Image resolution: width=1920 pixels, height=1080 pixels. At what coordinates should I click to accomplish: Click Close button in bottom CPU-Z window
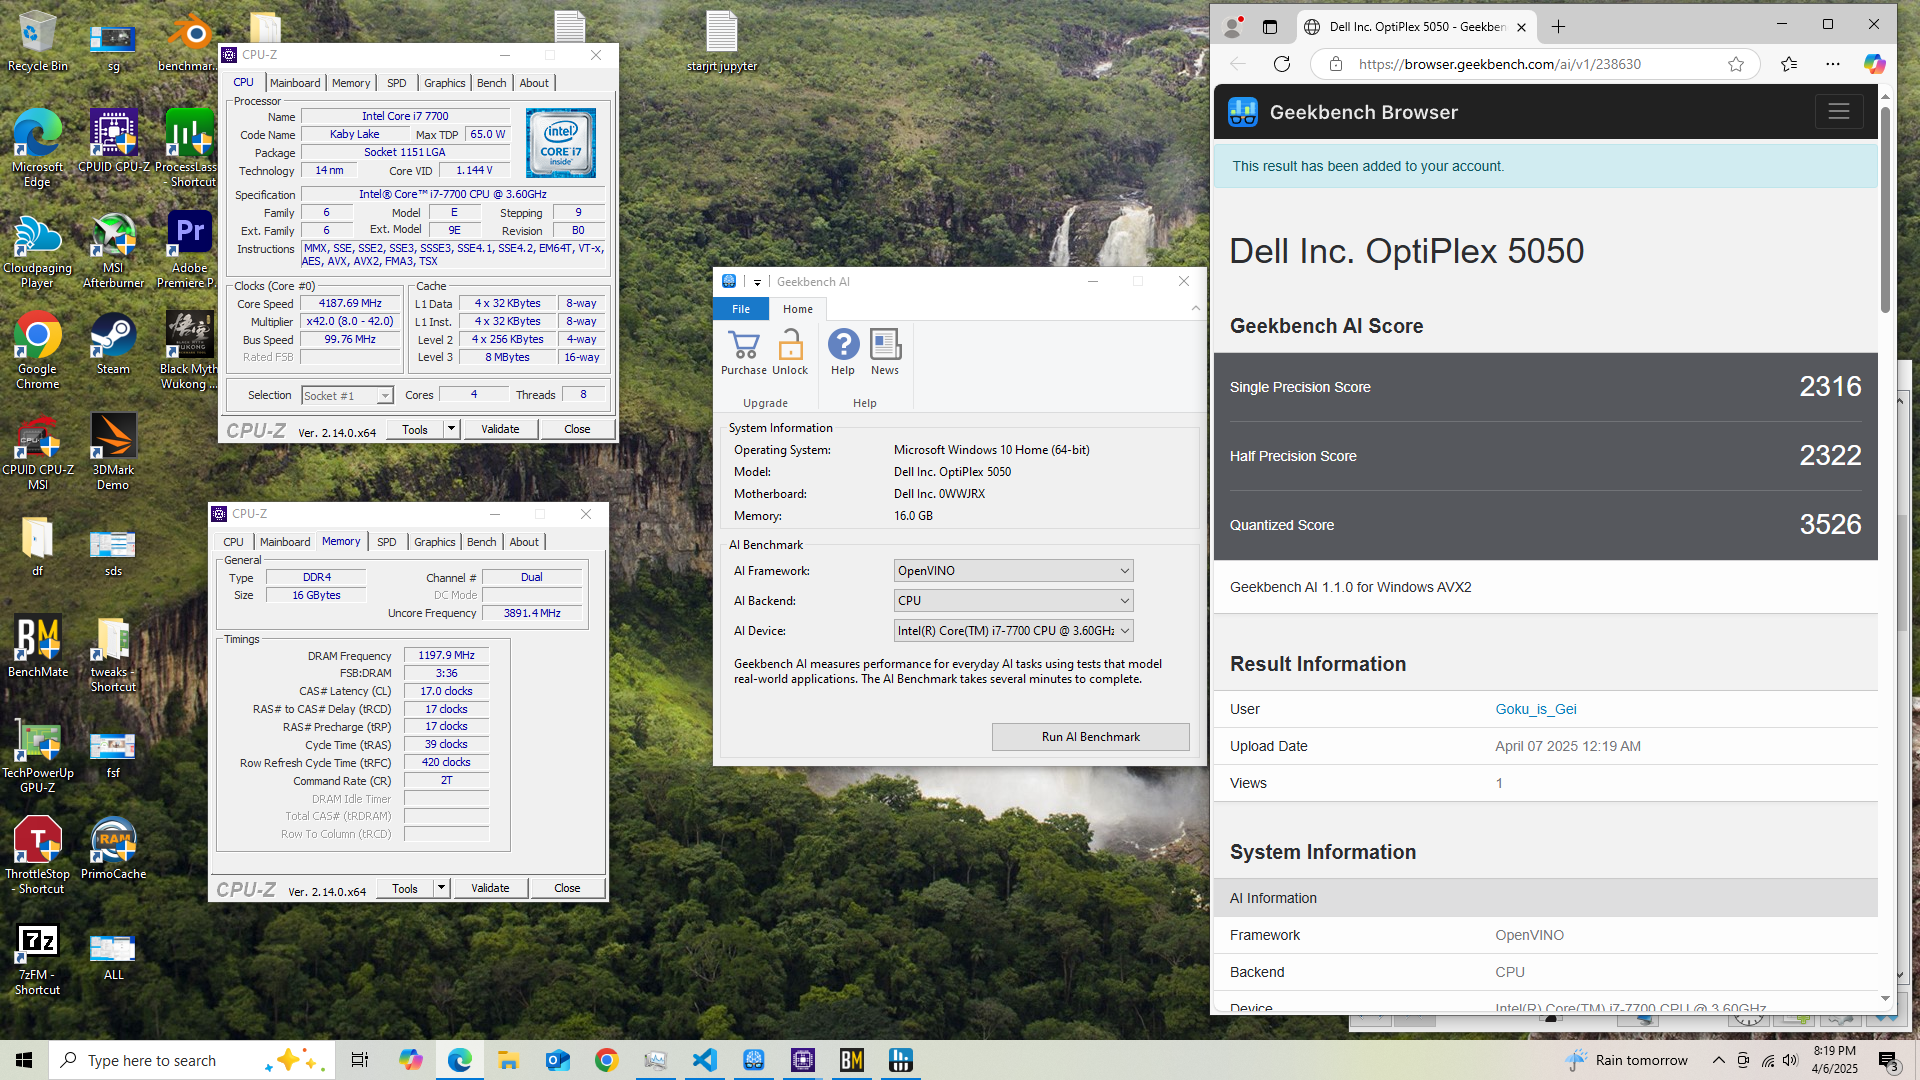[567, 888]
